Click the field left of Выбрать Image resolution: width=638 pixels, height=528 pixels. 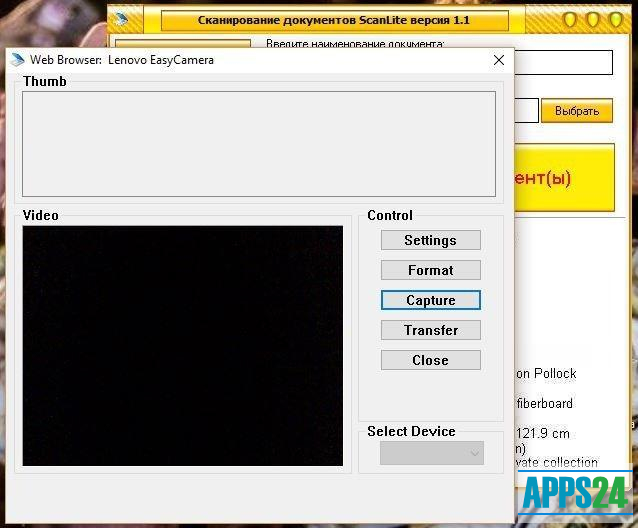527,110
